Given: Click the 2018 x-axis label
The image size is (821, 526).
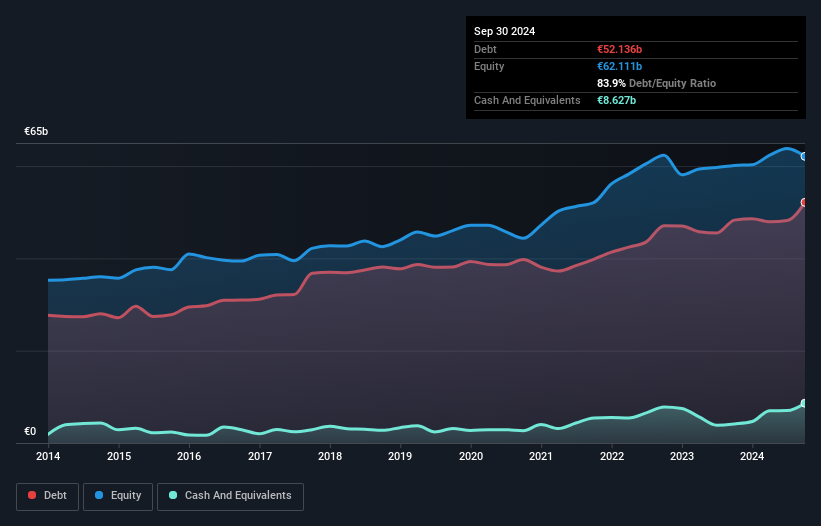Looking at the screenshot, I should (x=330, y=456).
